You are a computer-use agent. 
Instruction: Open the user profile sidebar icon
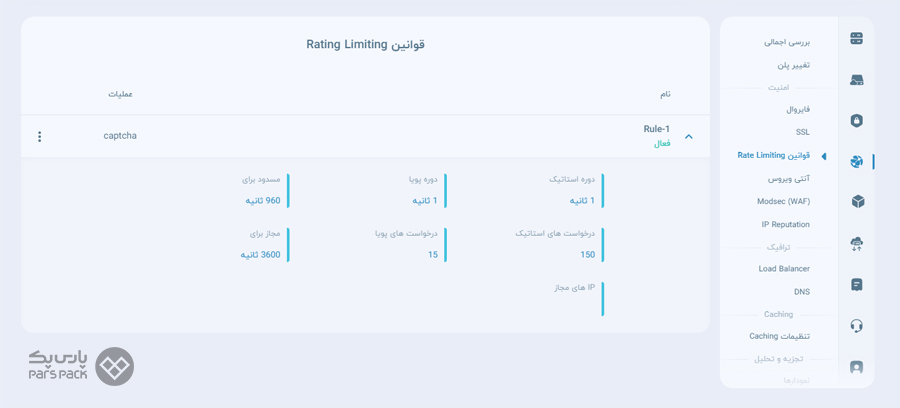click(856, 367)
